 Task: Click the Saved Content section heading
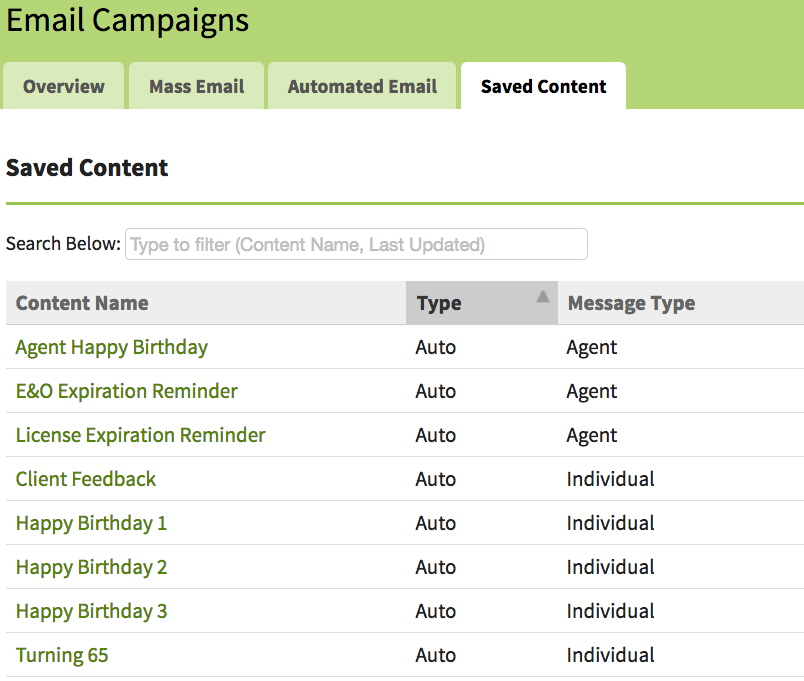point(87,167)
